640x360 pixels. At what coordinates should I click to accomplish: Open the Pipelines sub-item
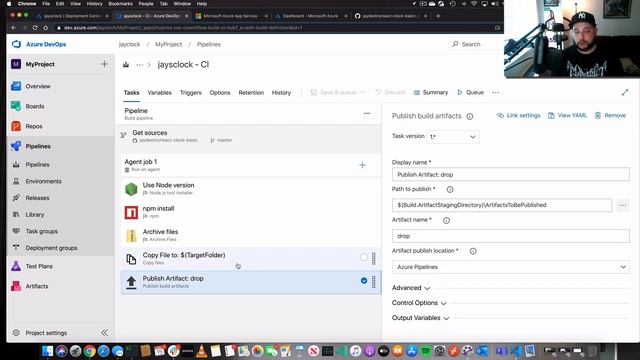coord(37,164)
